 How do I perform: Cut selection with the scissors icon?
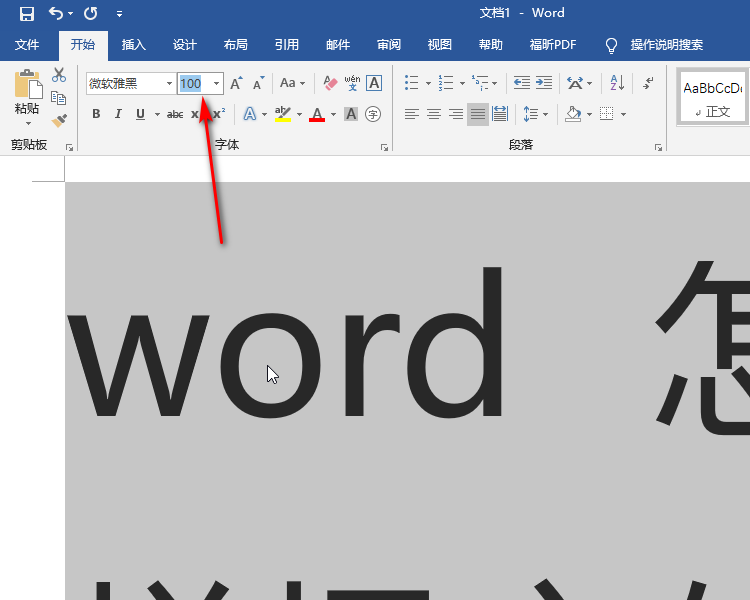(59, 75)
